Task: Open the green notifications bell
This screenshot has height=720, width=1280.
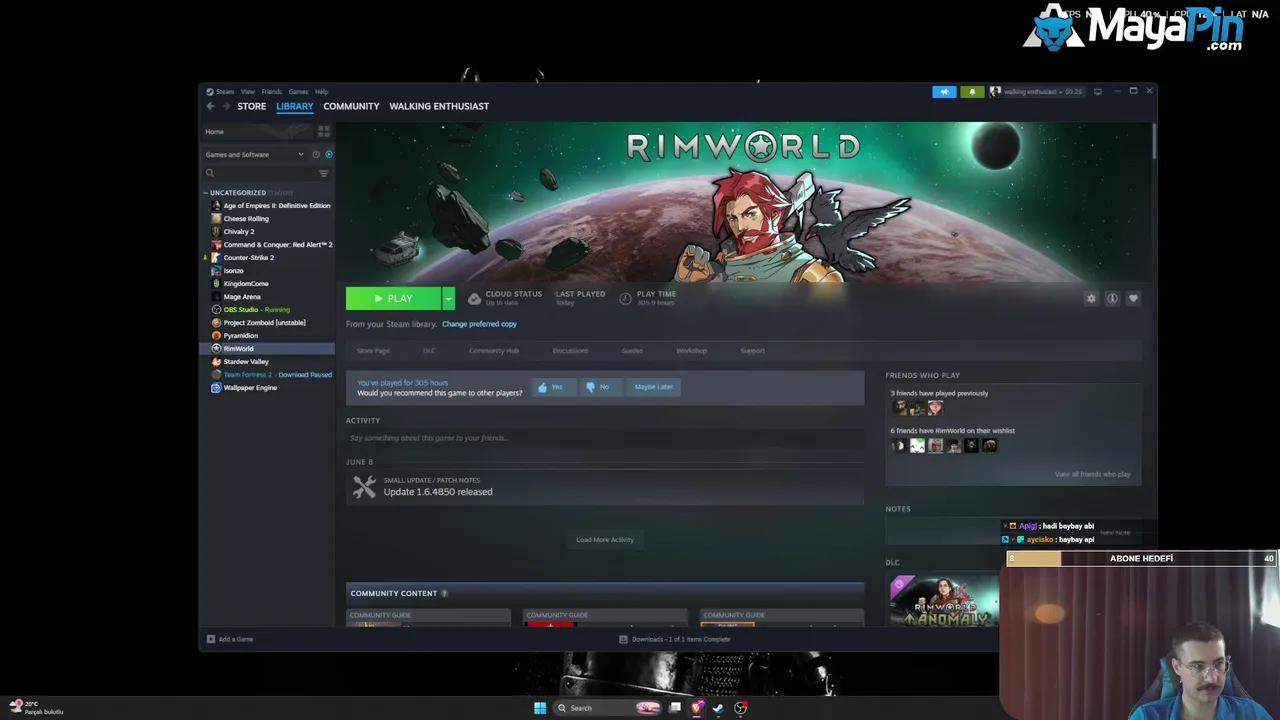Action: [x=972, y=92]
